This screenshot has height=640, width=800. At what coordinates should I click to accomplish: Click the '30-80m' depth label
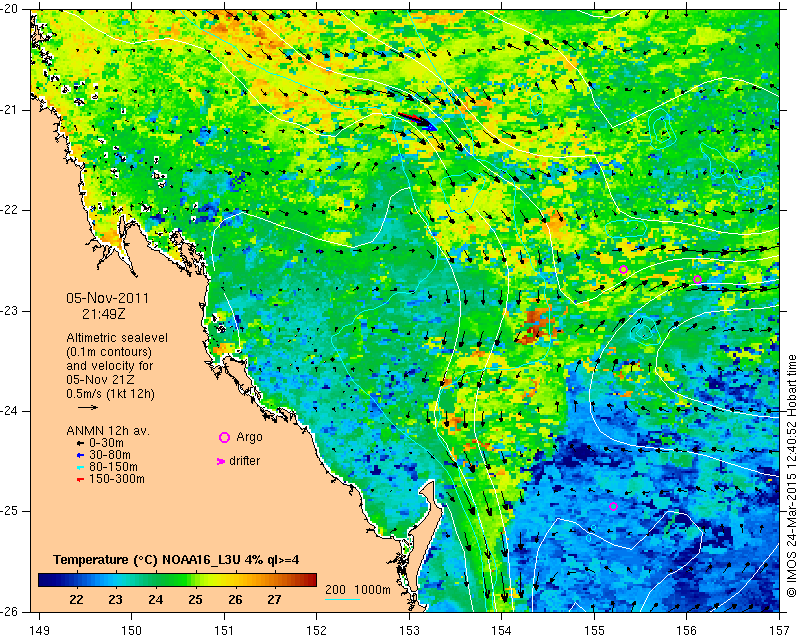pos(110,455)
